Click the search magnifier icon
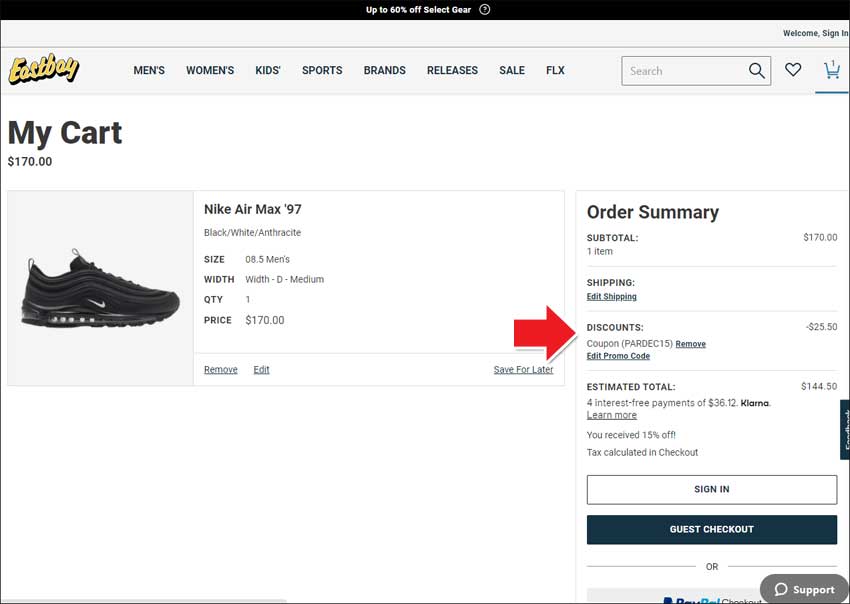 coord(757,70)
